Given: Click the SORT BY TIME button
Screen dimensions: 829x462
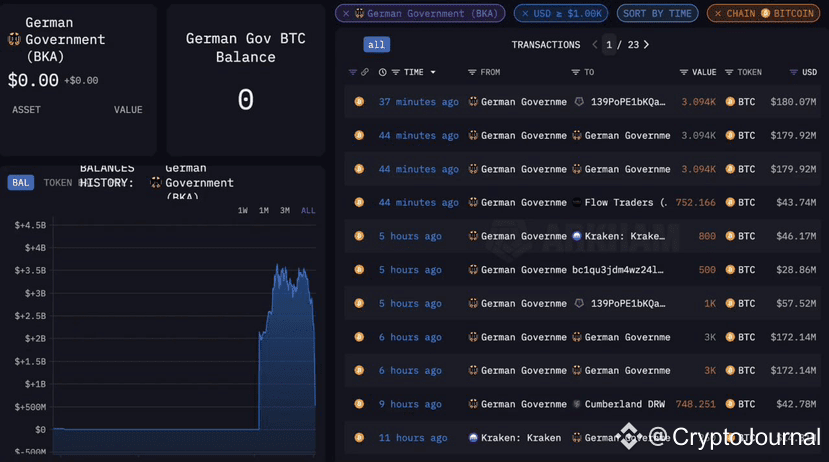Looking at the screenshot, I should 657,14.
